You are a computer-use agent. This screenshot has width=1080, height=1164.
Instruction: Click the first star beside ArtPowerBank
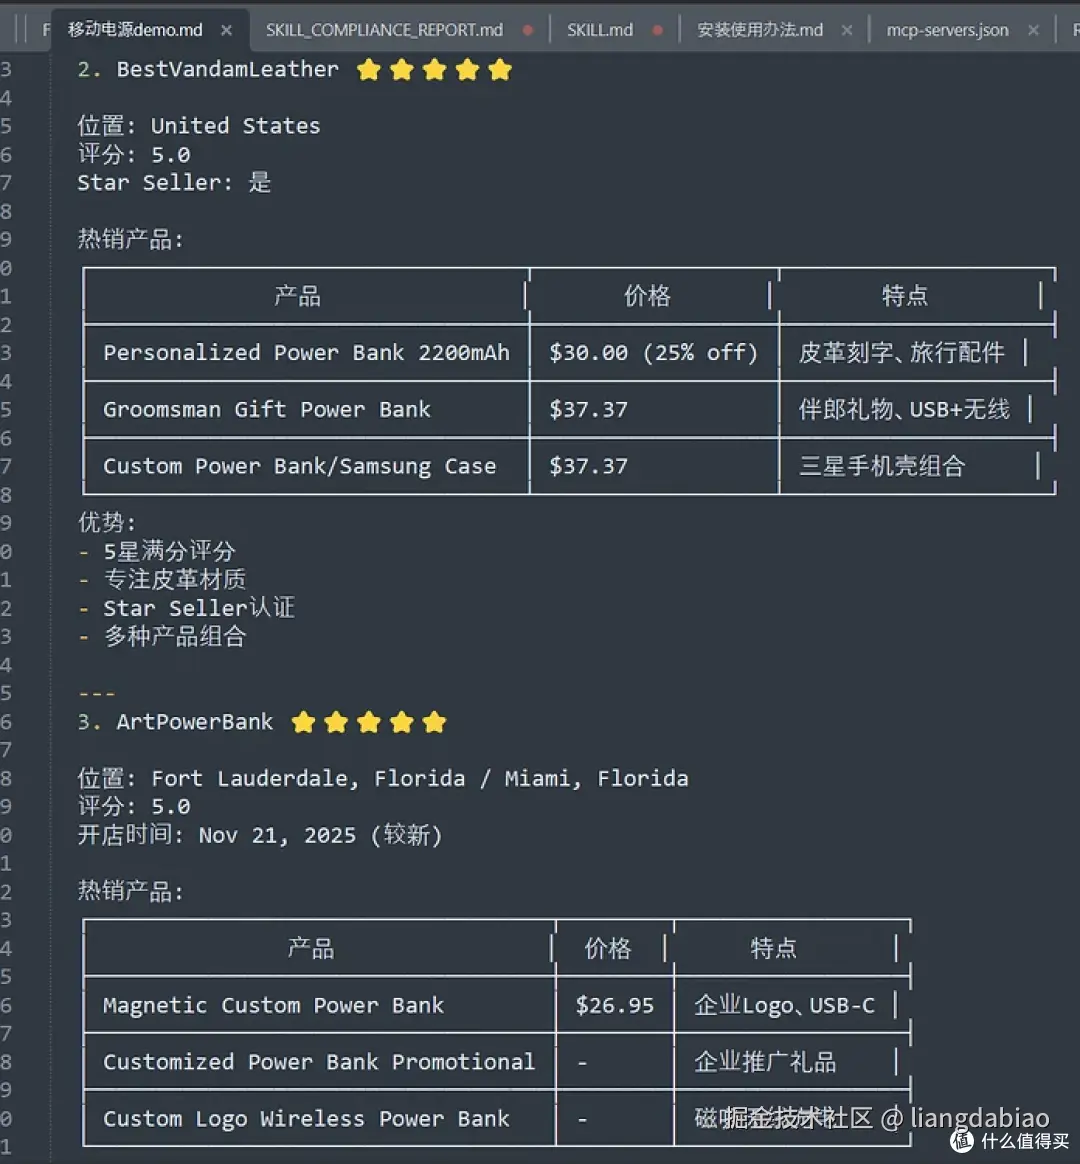pyautogui.click(x=304, y=721)
